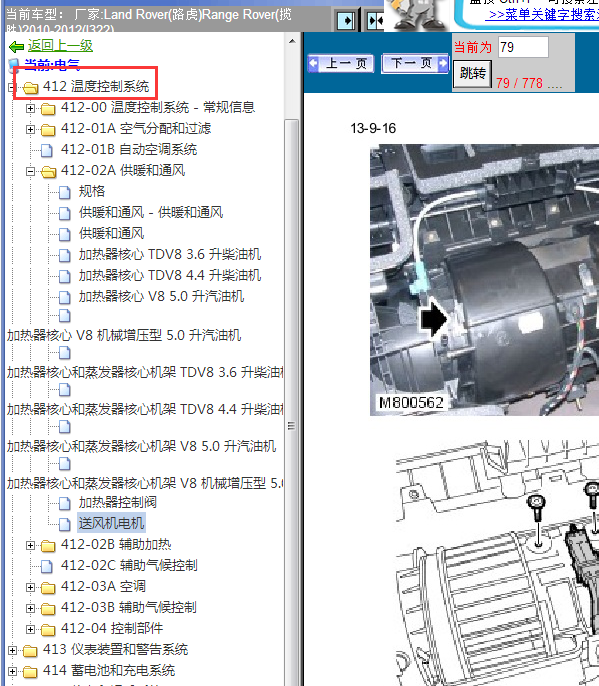Screen dimensions: 599x686
Task: Expand the 412-02B 辅助加热 node
Action: point(30,545)
